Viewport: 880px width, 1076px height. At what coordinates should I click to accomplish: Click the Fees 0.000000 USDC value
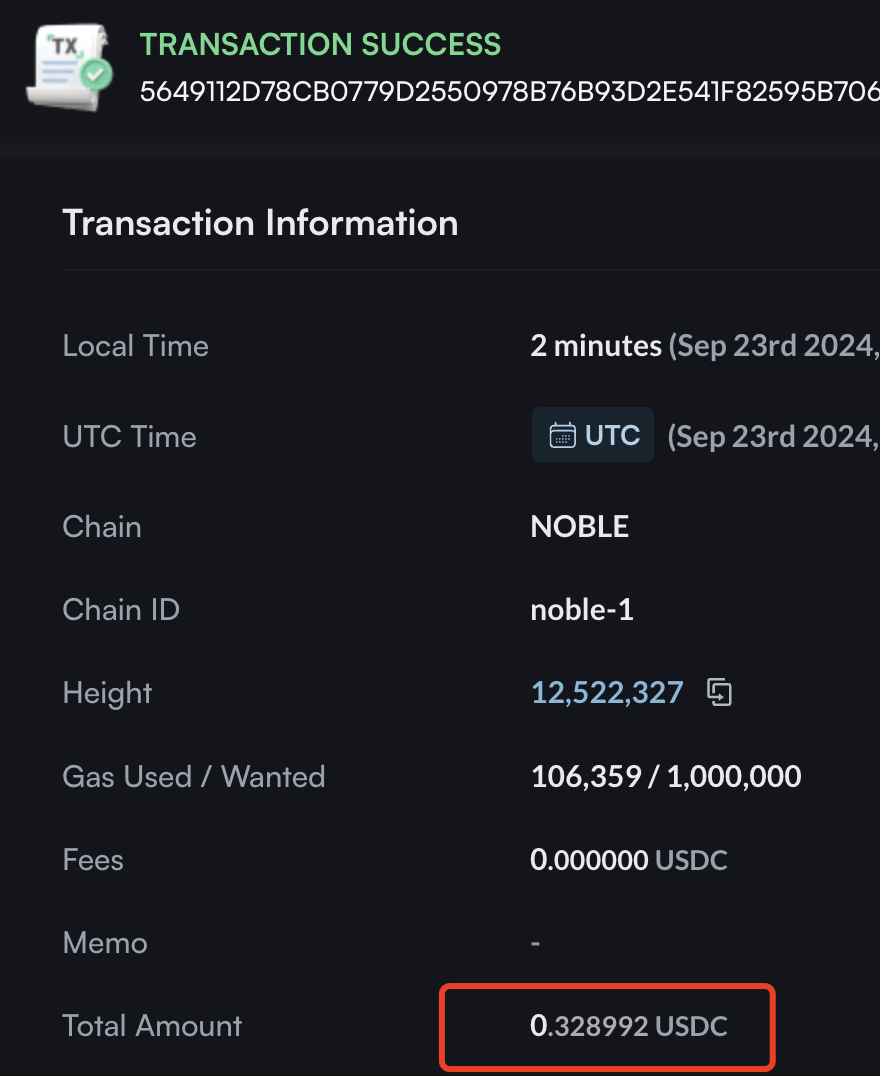click(x=628, y=860)
